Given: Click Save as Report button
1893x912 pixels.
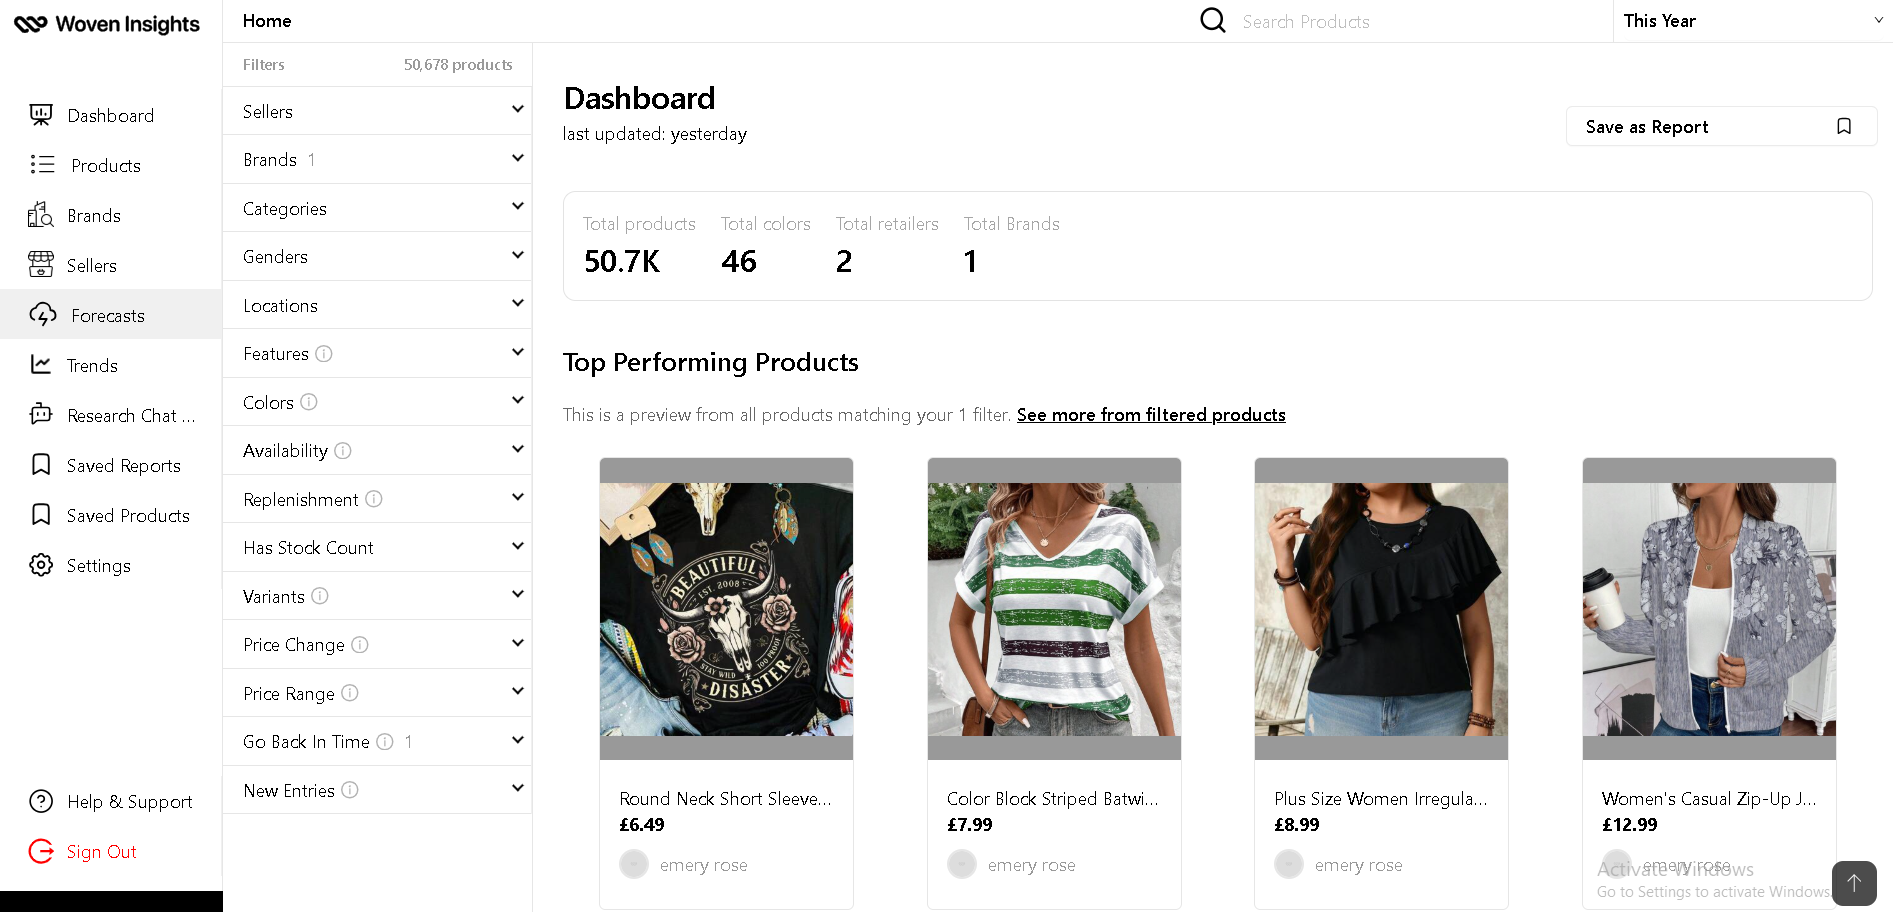Looking at the screenshot, I should 1720,127.
